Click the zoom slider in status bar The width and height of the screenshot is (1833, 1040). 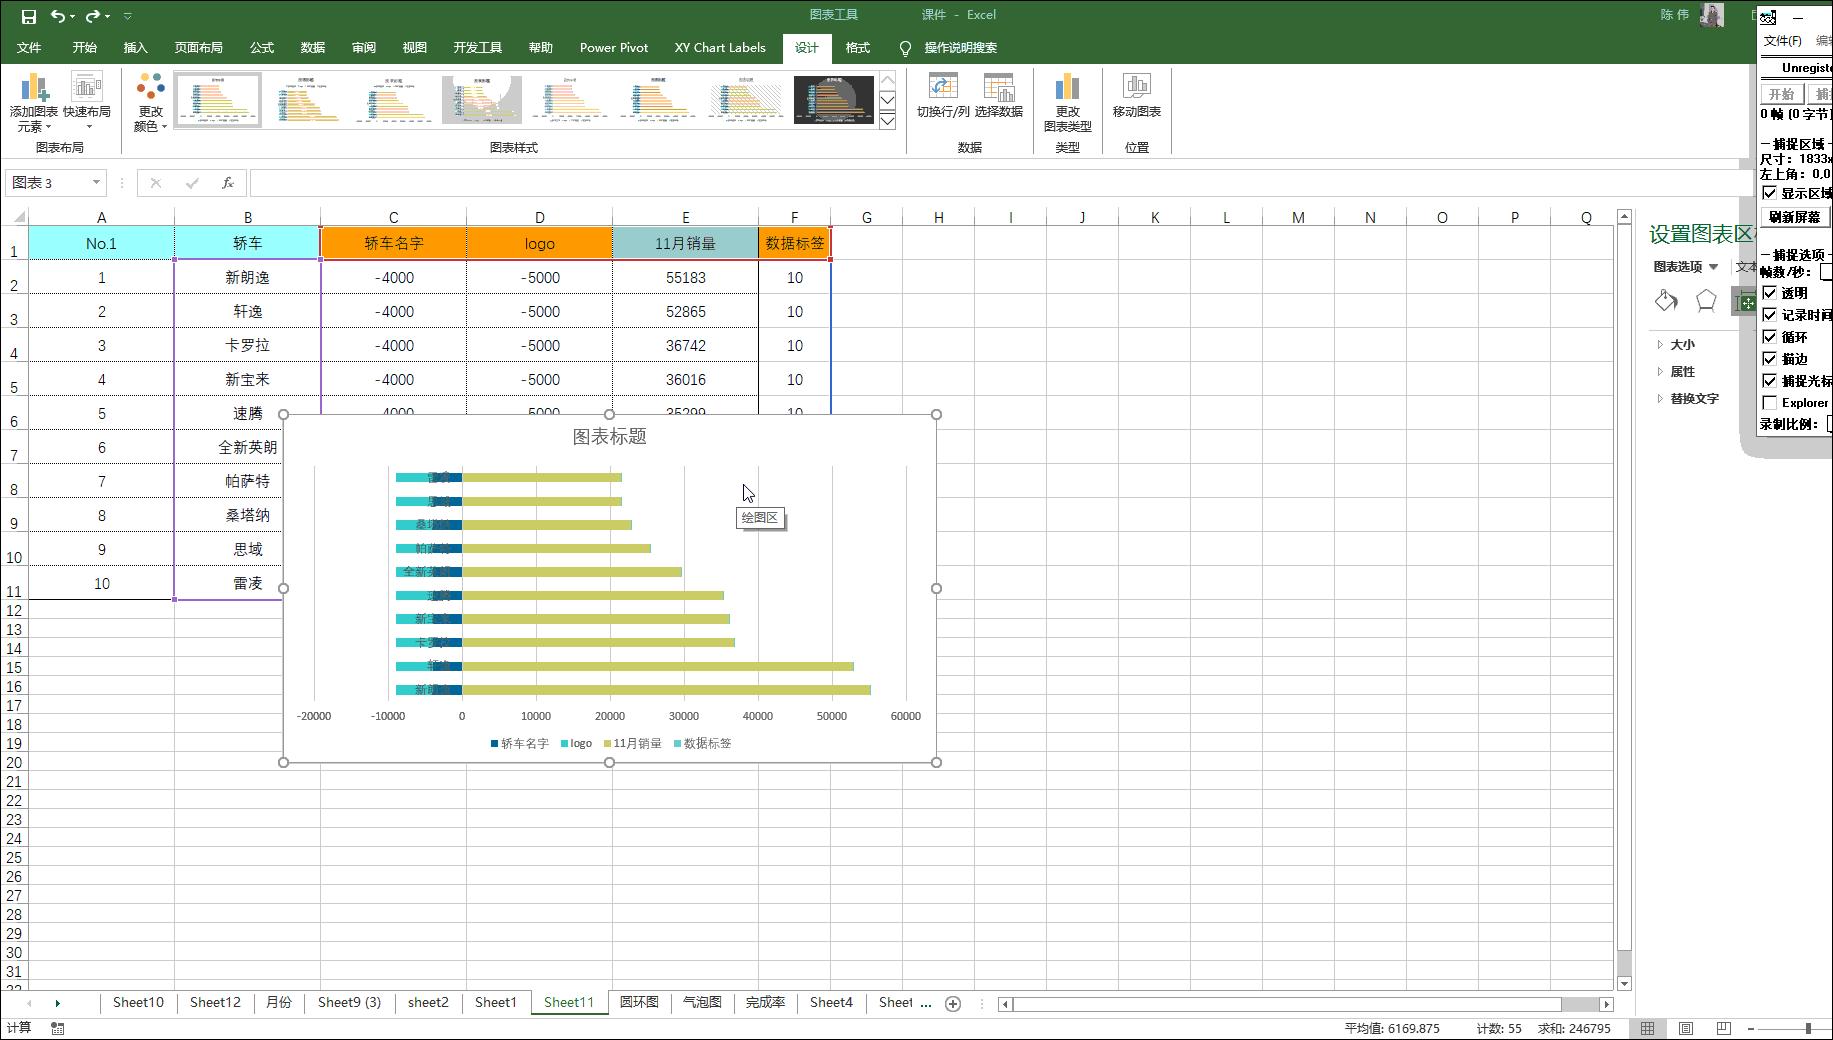pos(1807,1028)
